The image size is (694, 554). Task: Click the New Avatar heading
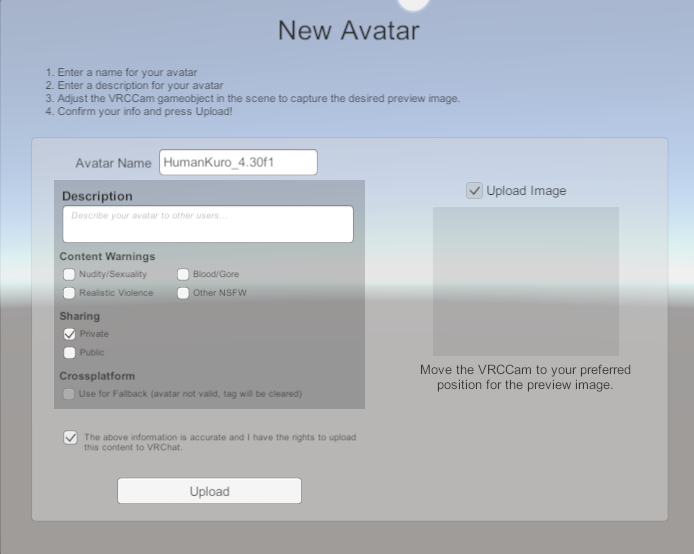pos(348,31)
